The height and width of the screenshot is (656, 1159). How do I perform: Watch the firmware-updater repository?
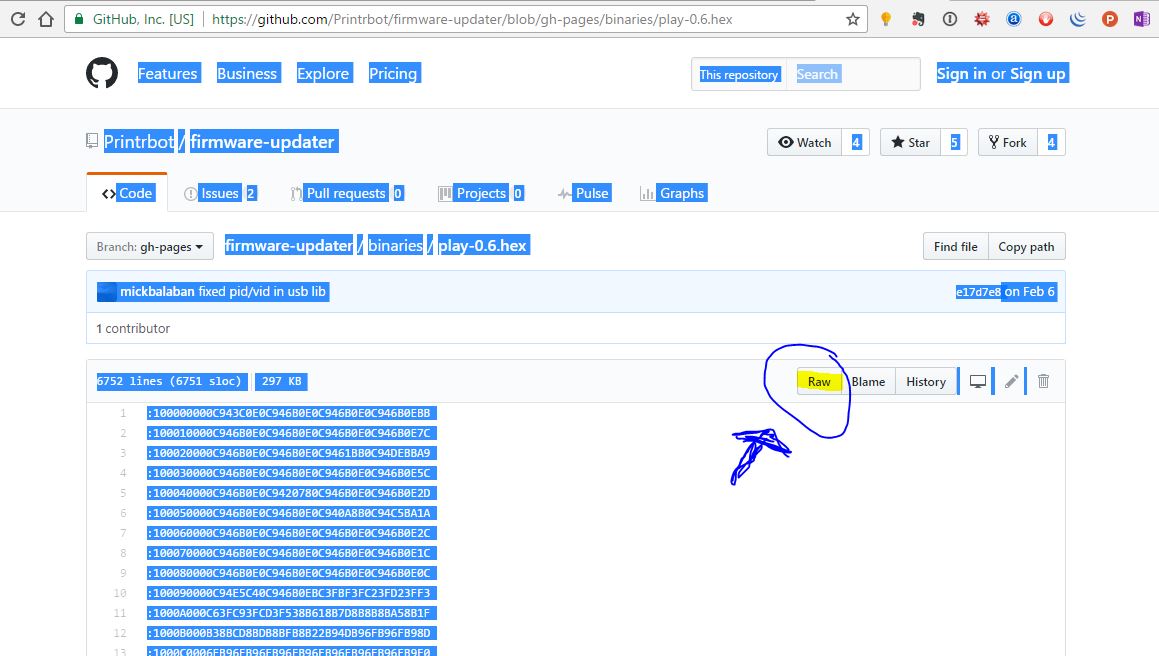(804, 142)
